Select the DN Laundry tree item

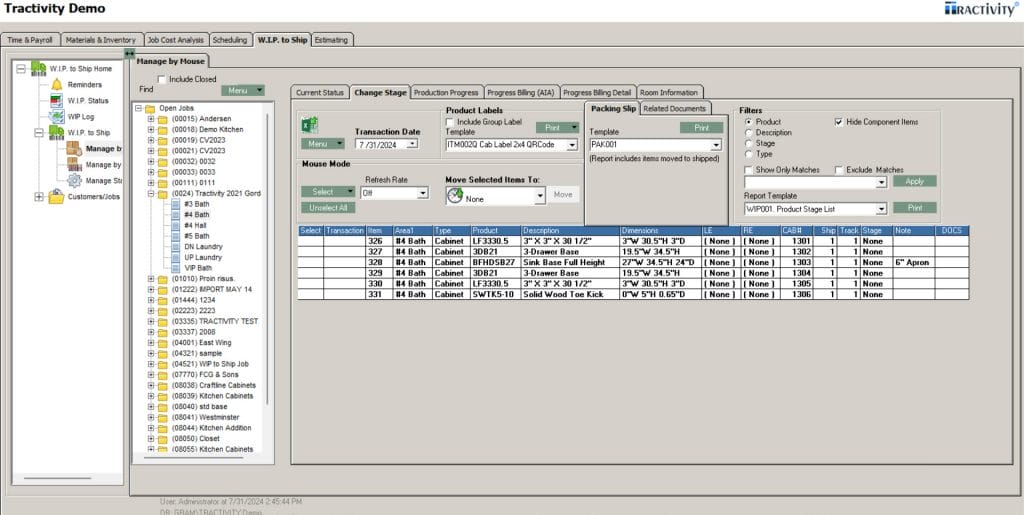tap(203, 246)
